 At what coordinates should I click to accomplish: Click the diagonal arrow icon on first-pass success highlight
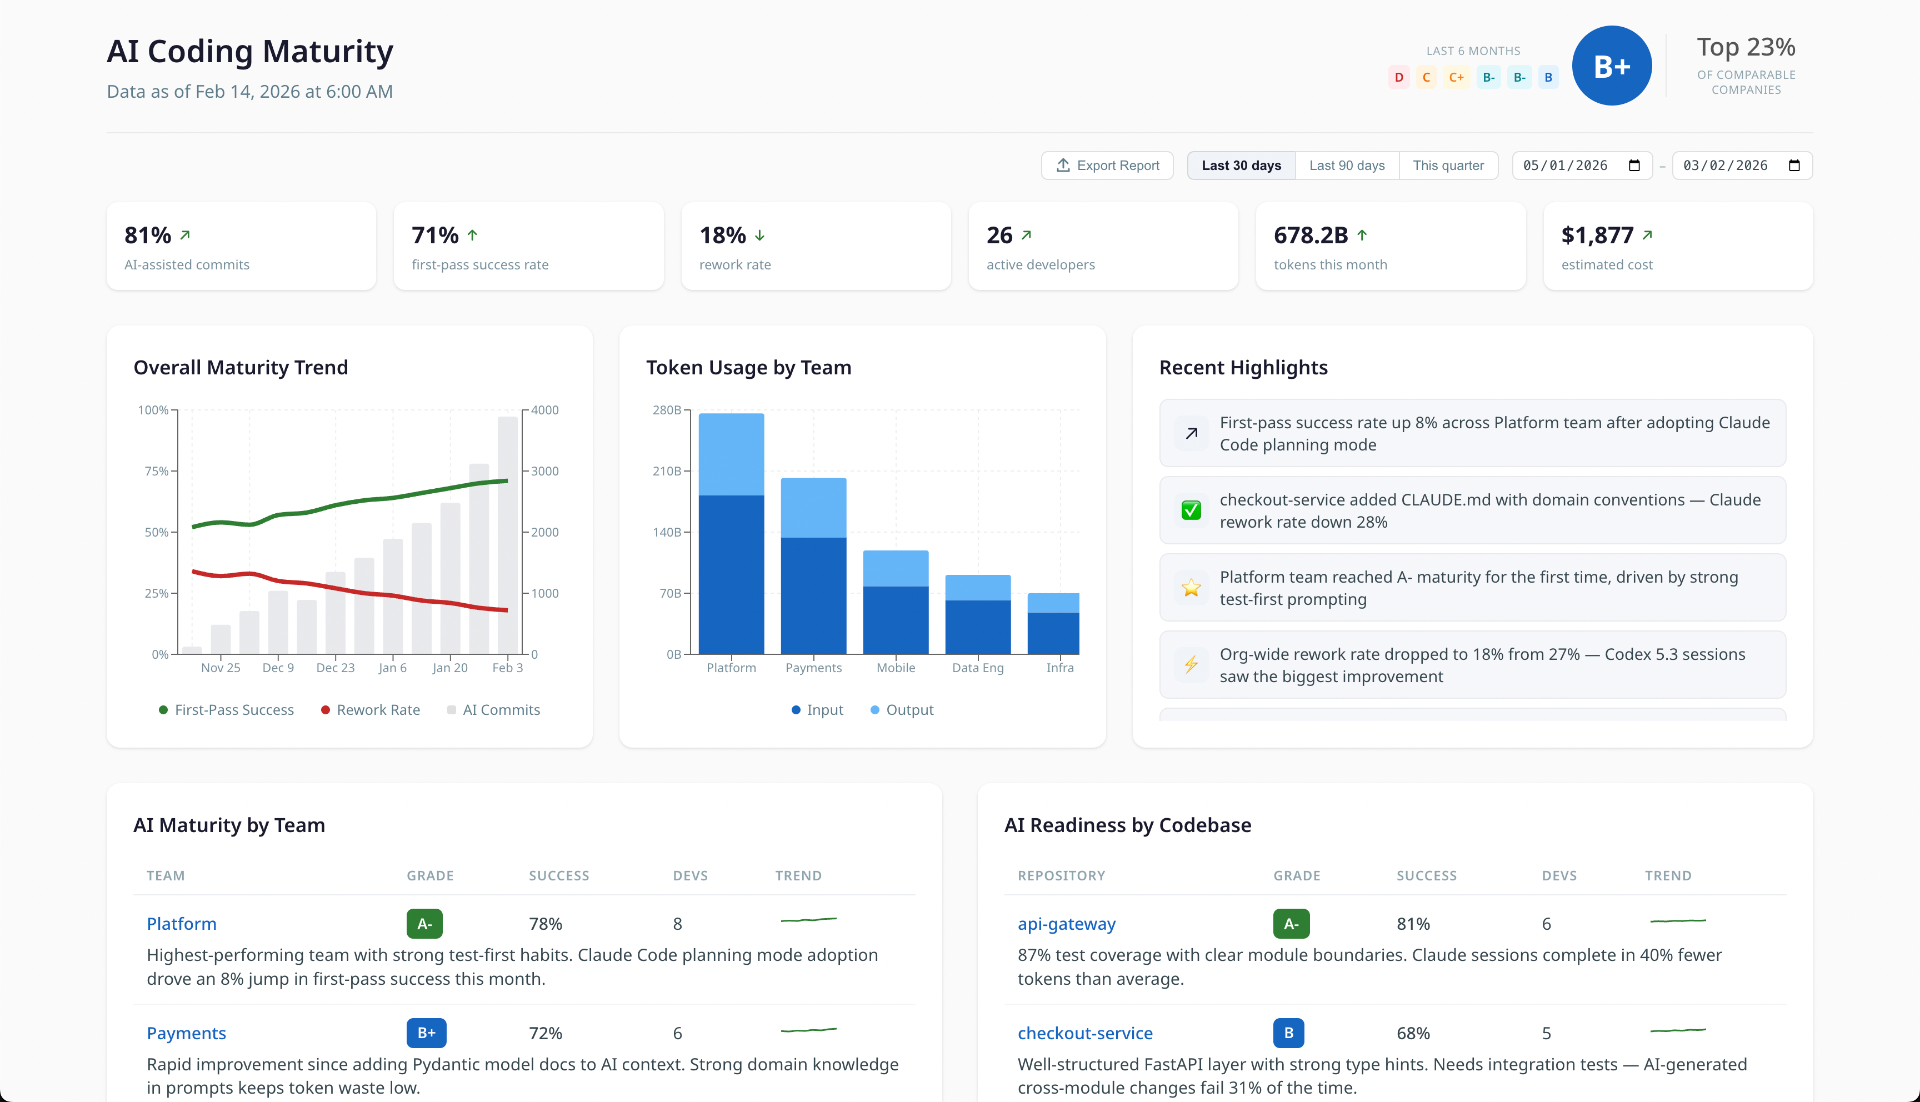coord(1190,434)
